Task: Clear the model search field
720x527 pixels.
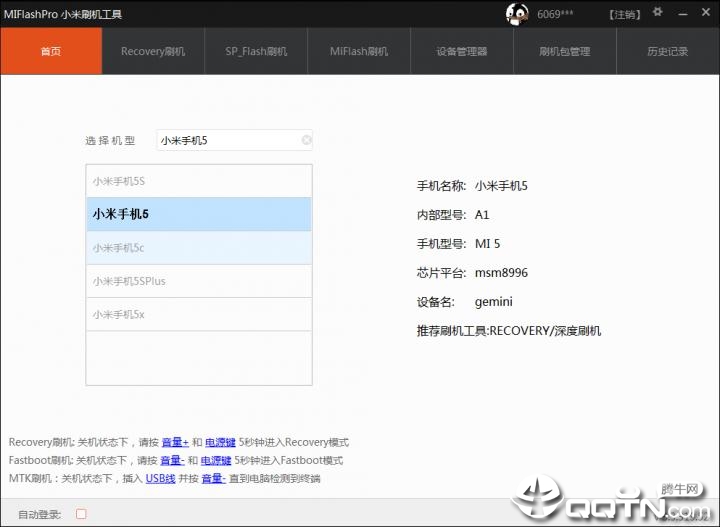Action: click(x=307, y=140)
